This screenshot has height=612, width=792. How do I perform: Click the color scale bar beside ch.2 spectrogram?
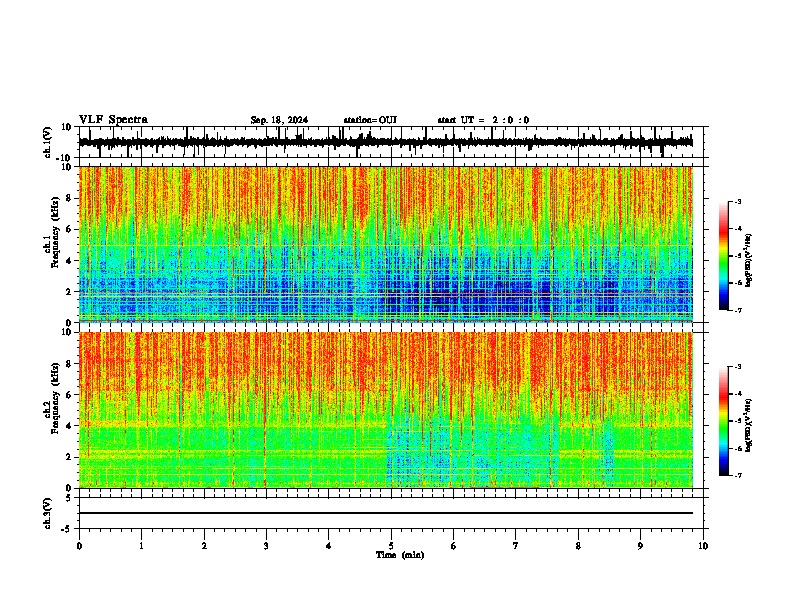click(724, 421)
